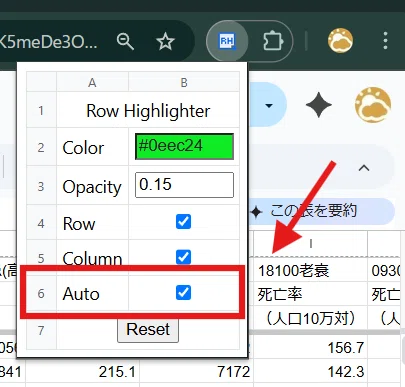Click column header A in the popup

click(92, 83)
